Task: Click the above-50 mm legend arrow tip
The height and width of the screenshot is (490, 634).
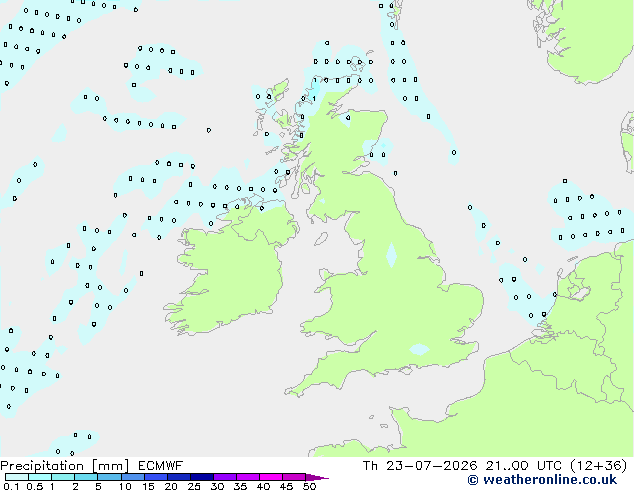Action: pyautogui.click(x=317, y=477)
